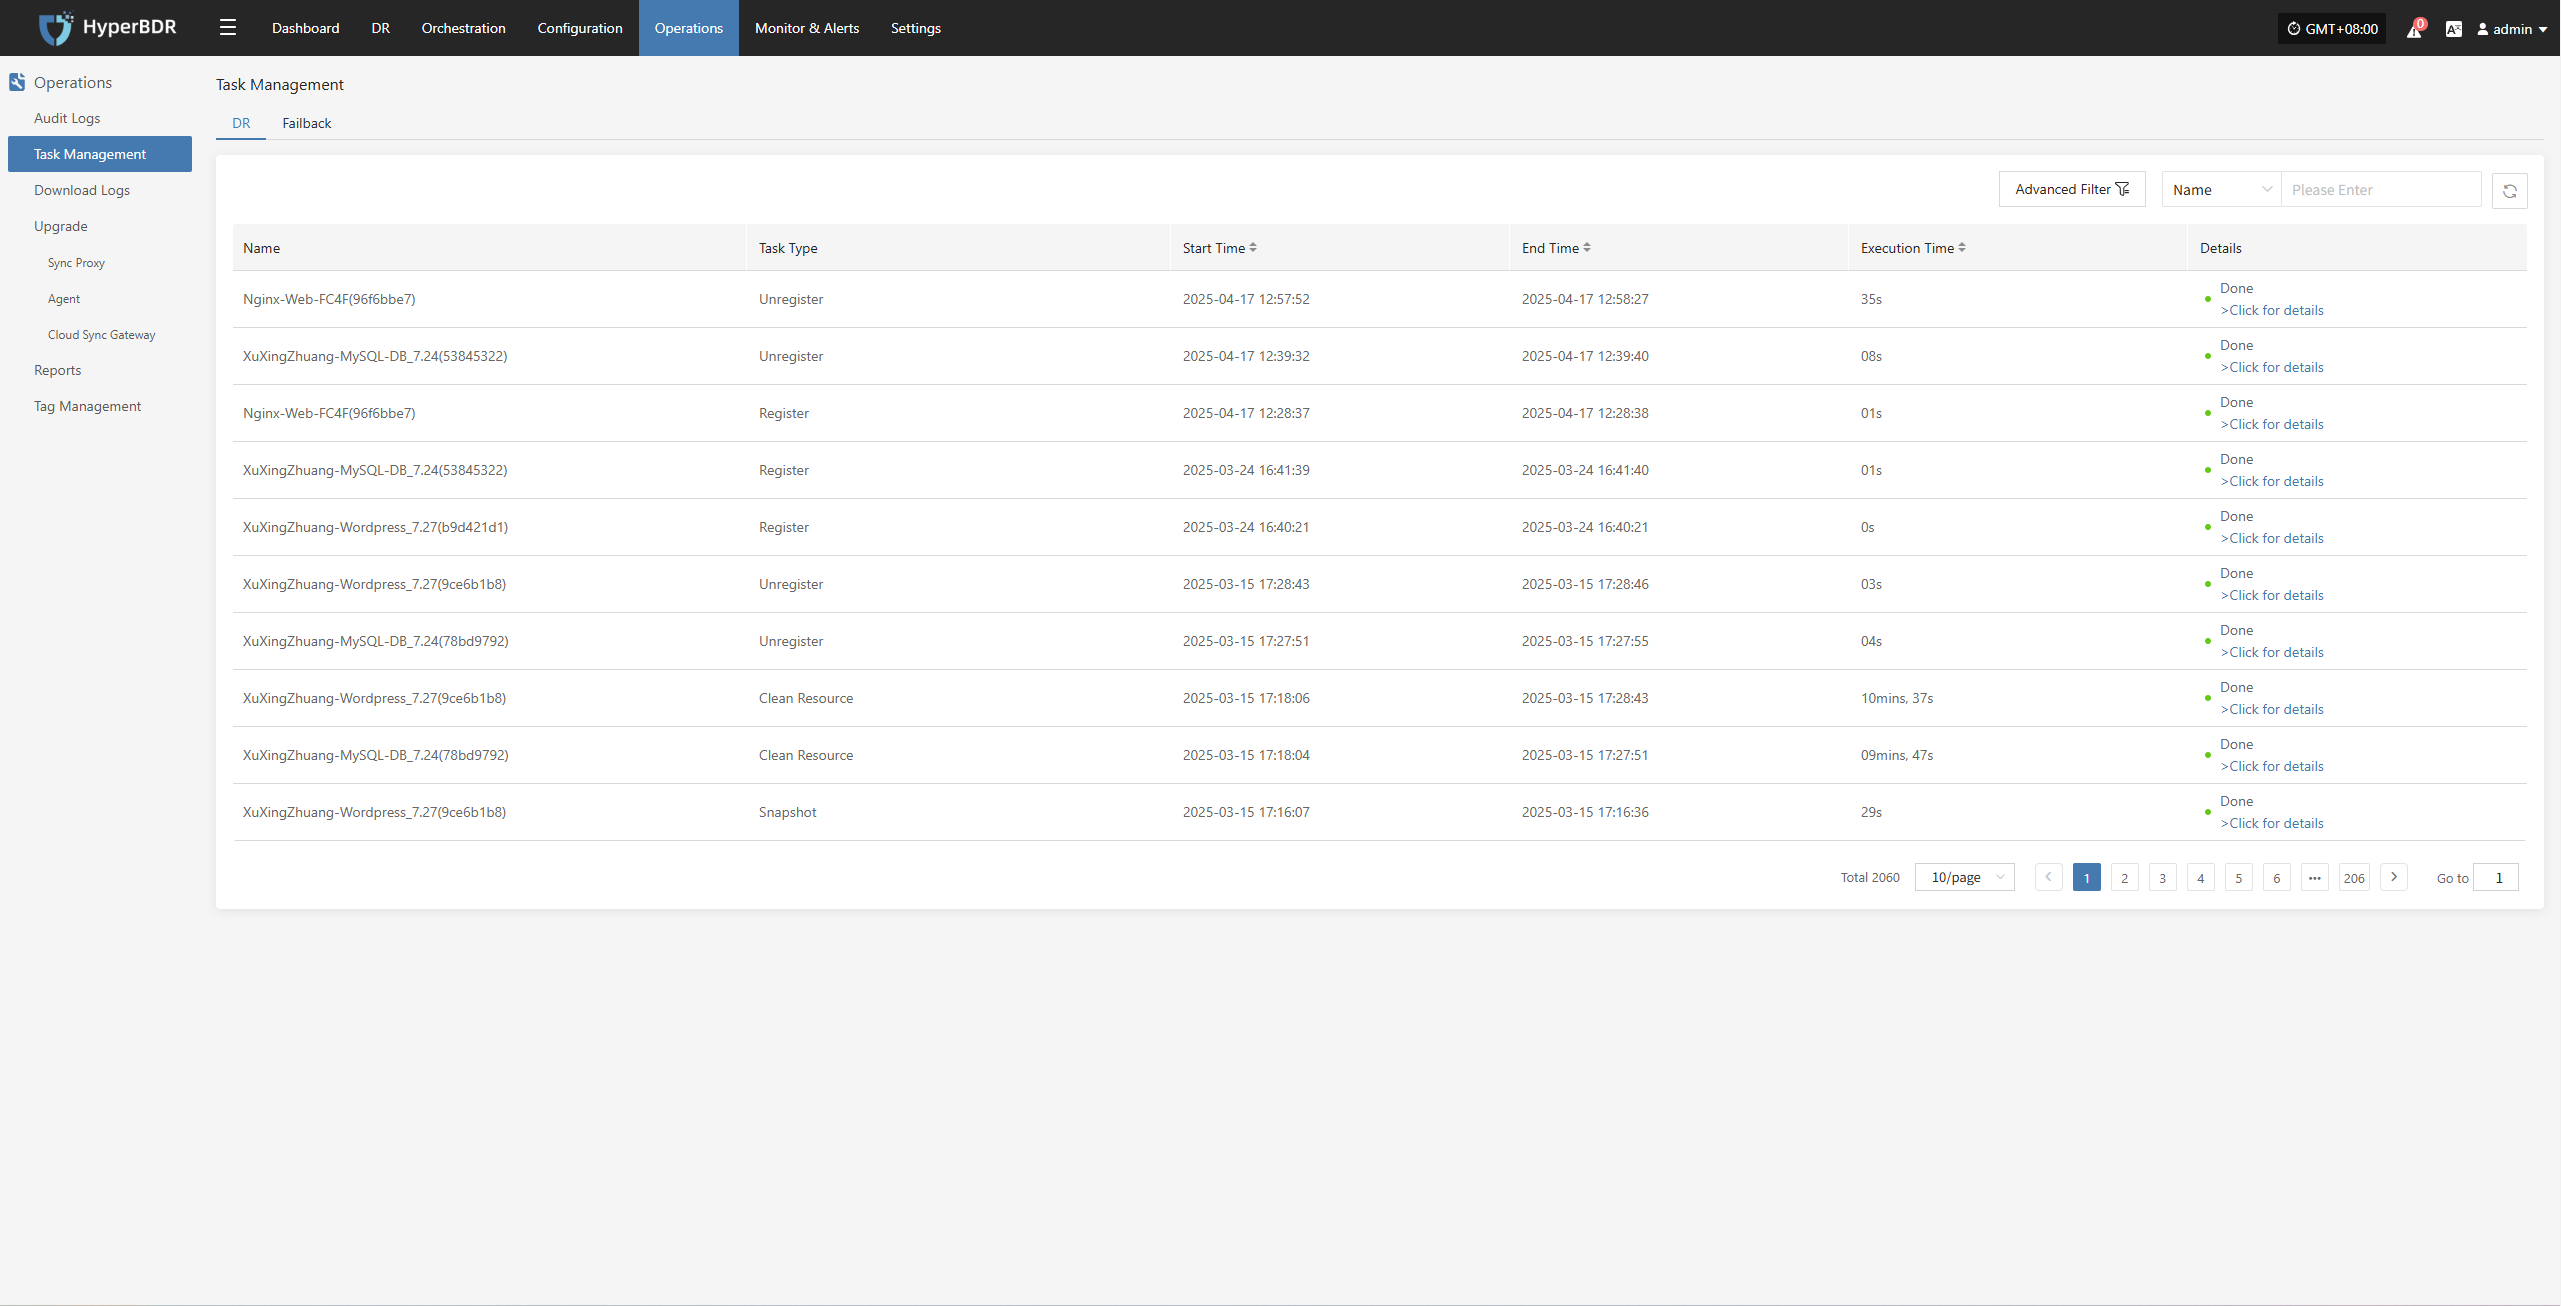
Task: Switch to the Failback tab
Action: tap(306, 123)
